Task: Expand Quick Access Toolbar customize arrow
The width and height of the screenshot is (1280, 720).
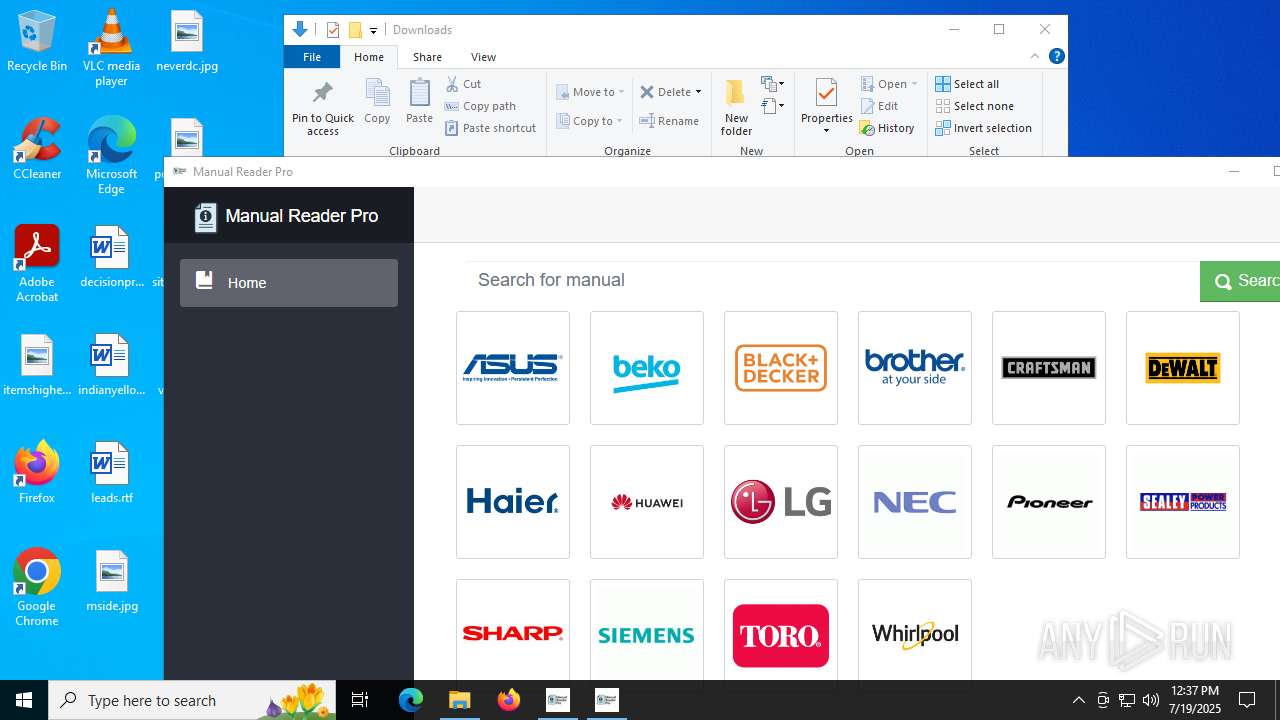Action: tap(373, 30)
